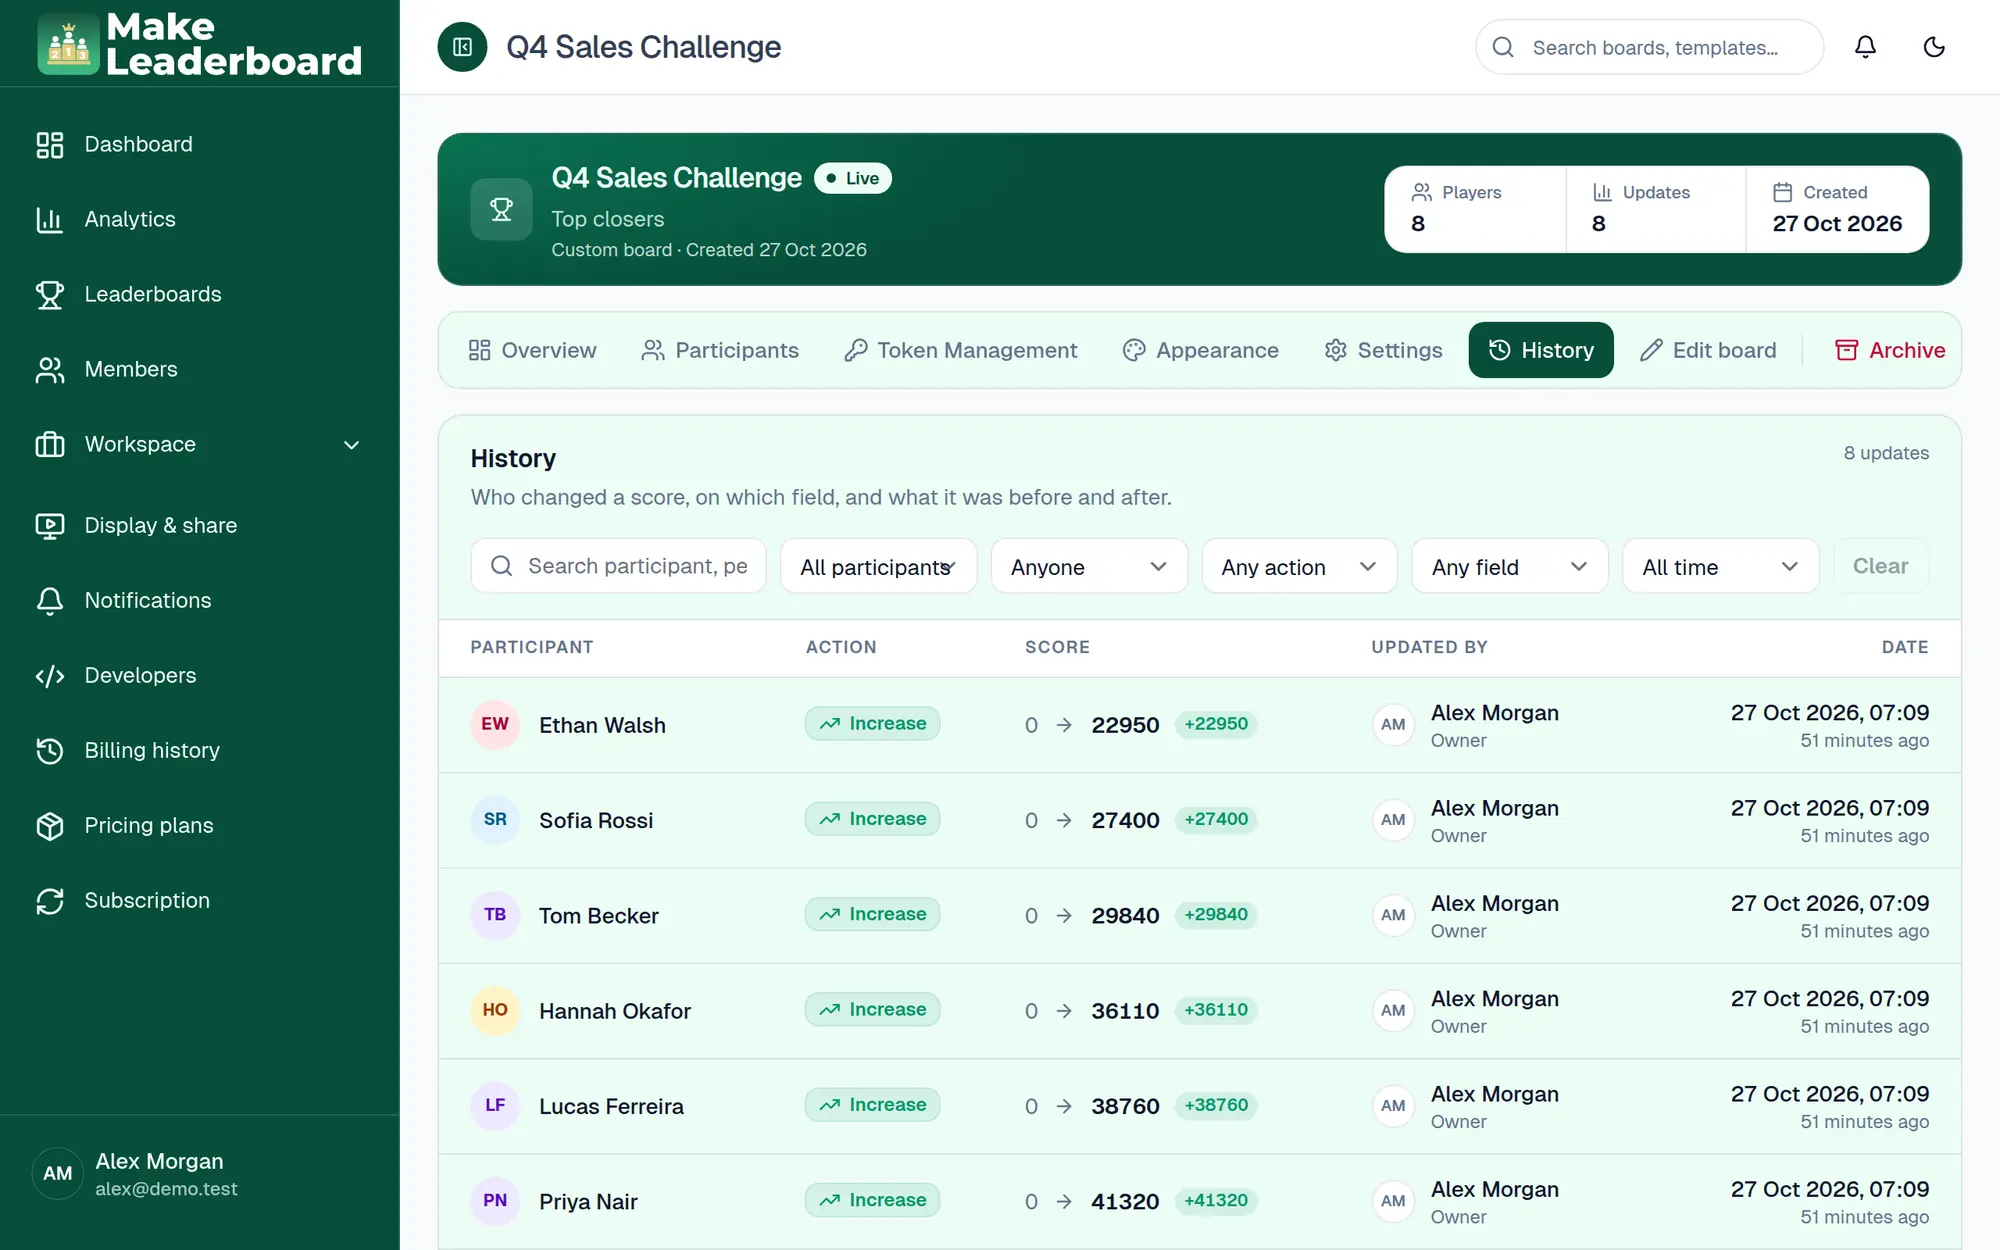Select the History tab
2000x1250 pixels.
point(1541,350)
